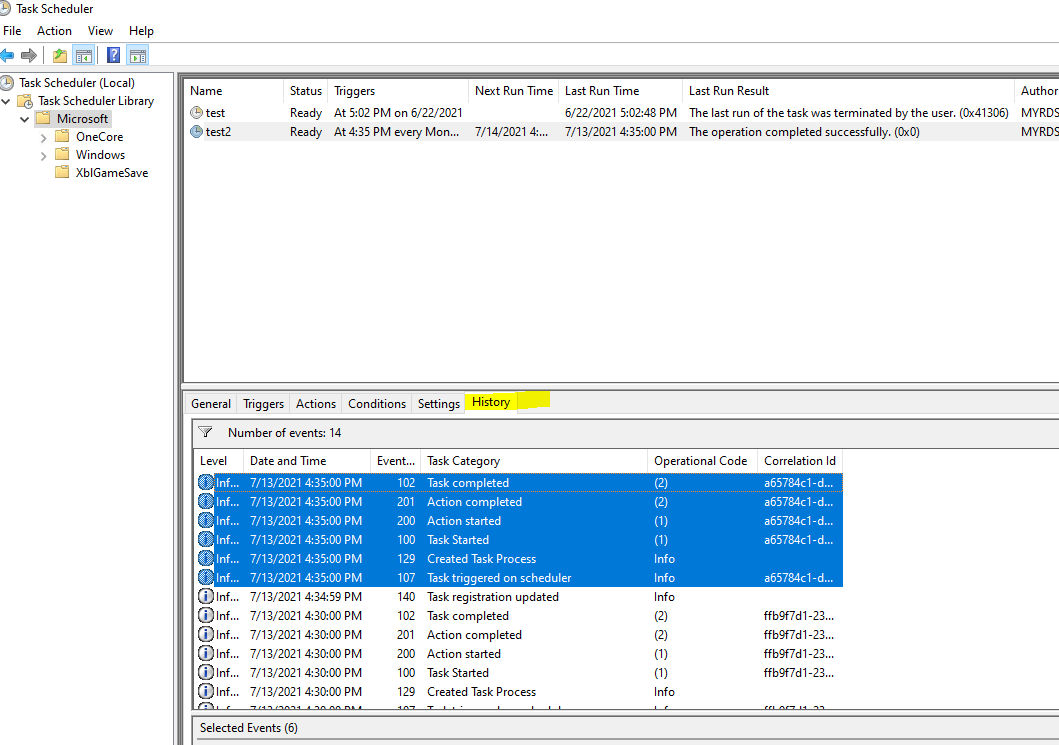Click info icon of 4:35:00 Action started event
Image resolution: width=1059 pixels, height=745 pixels.
(x=205, y=520)
